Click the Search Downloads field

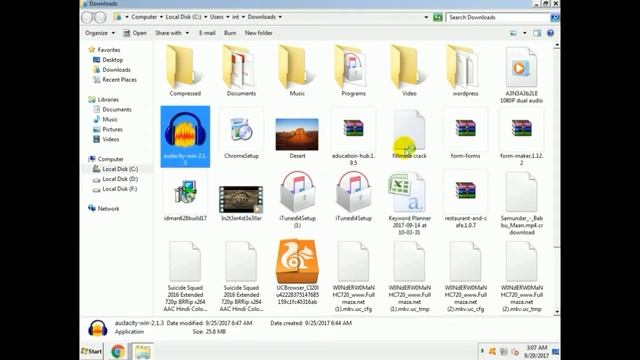(x=498, y=17)
